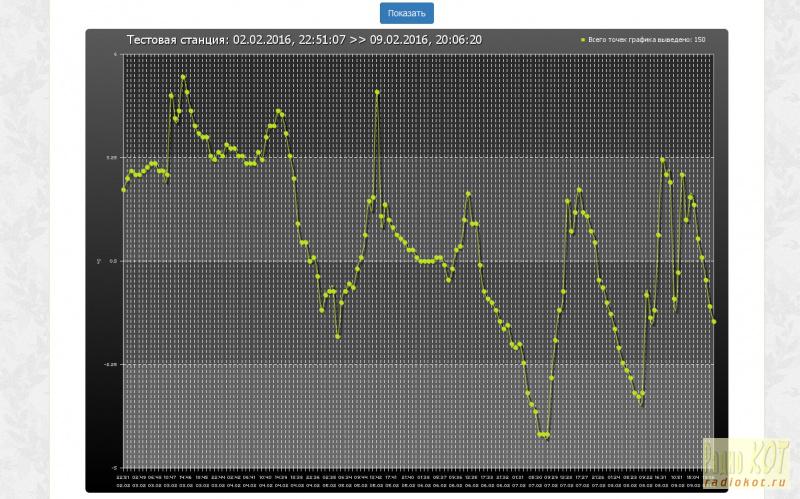Screen dimensions: 800x499
Task: Click the Y axis title letter
Action: (x=99, y=261)
